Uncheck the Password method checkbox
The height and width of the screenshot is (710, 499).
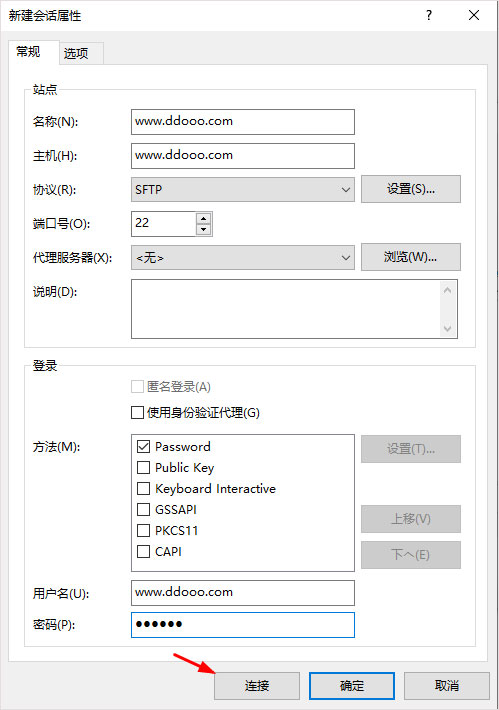point(144,446)
